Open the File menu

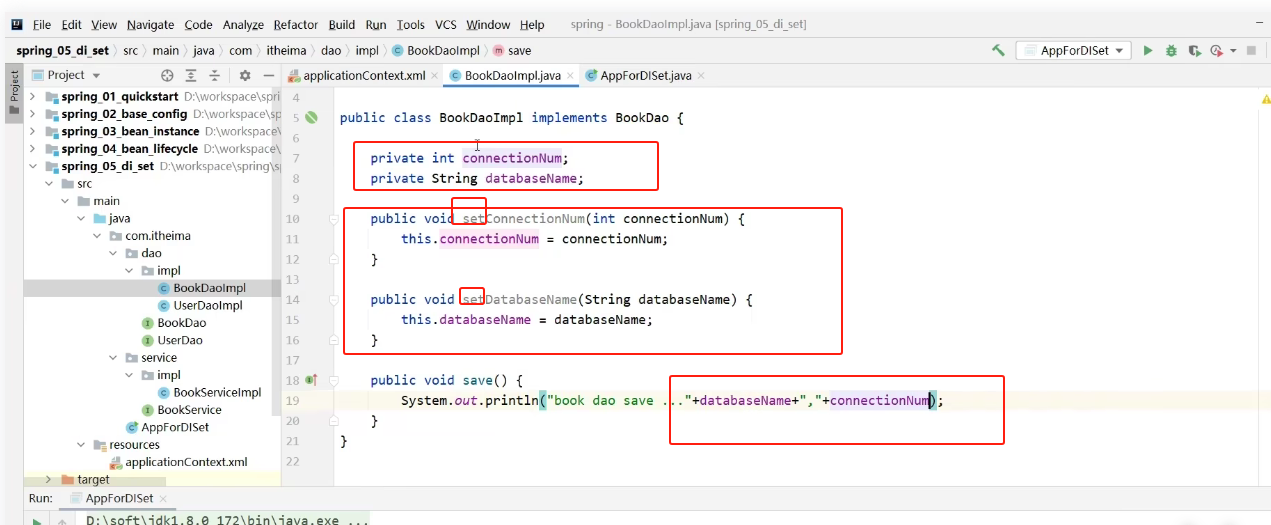[41, 24]
